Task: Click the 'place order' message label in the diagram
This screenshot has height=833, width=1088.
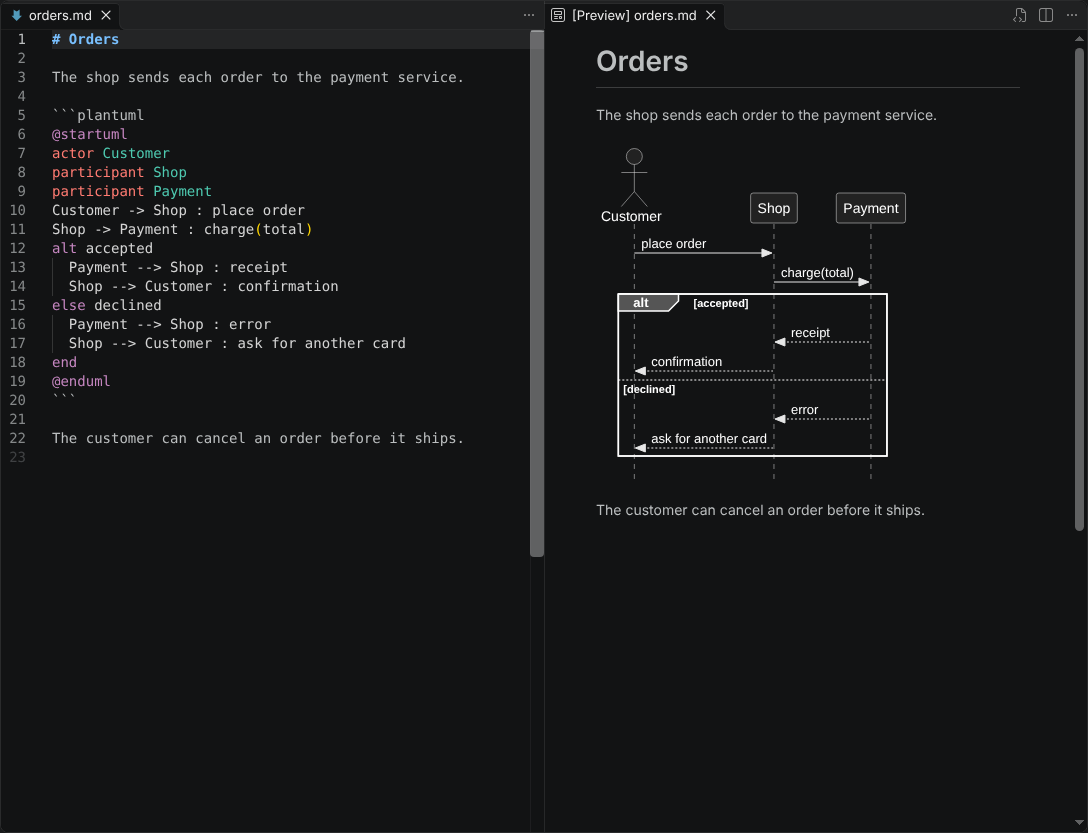Action: click(x=673, y=244)
